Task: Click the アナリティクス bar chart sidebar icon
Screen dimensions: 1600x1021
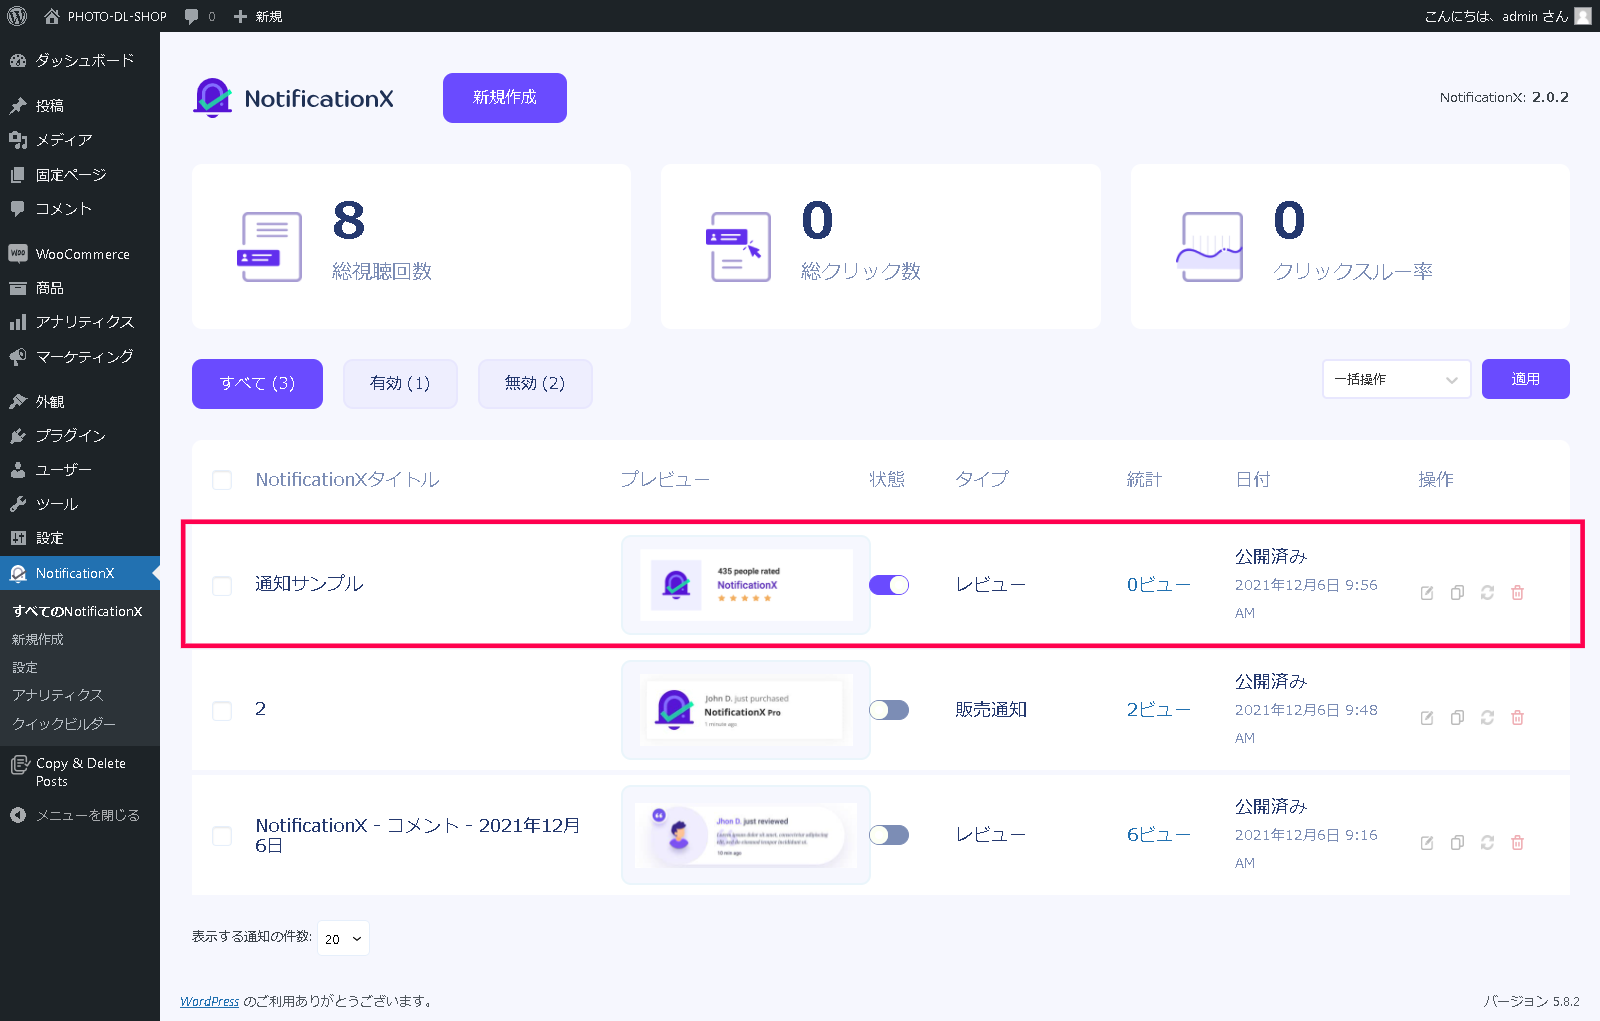Action: 18,322
